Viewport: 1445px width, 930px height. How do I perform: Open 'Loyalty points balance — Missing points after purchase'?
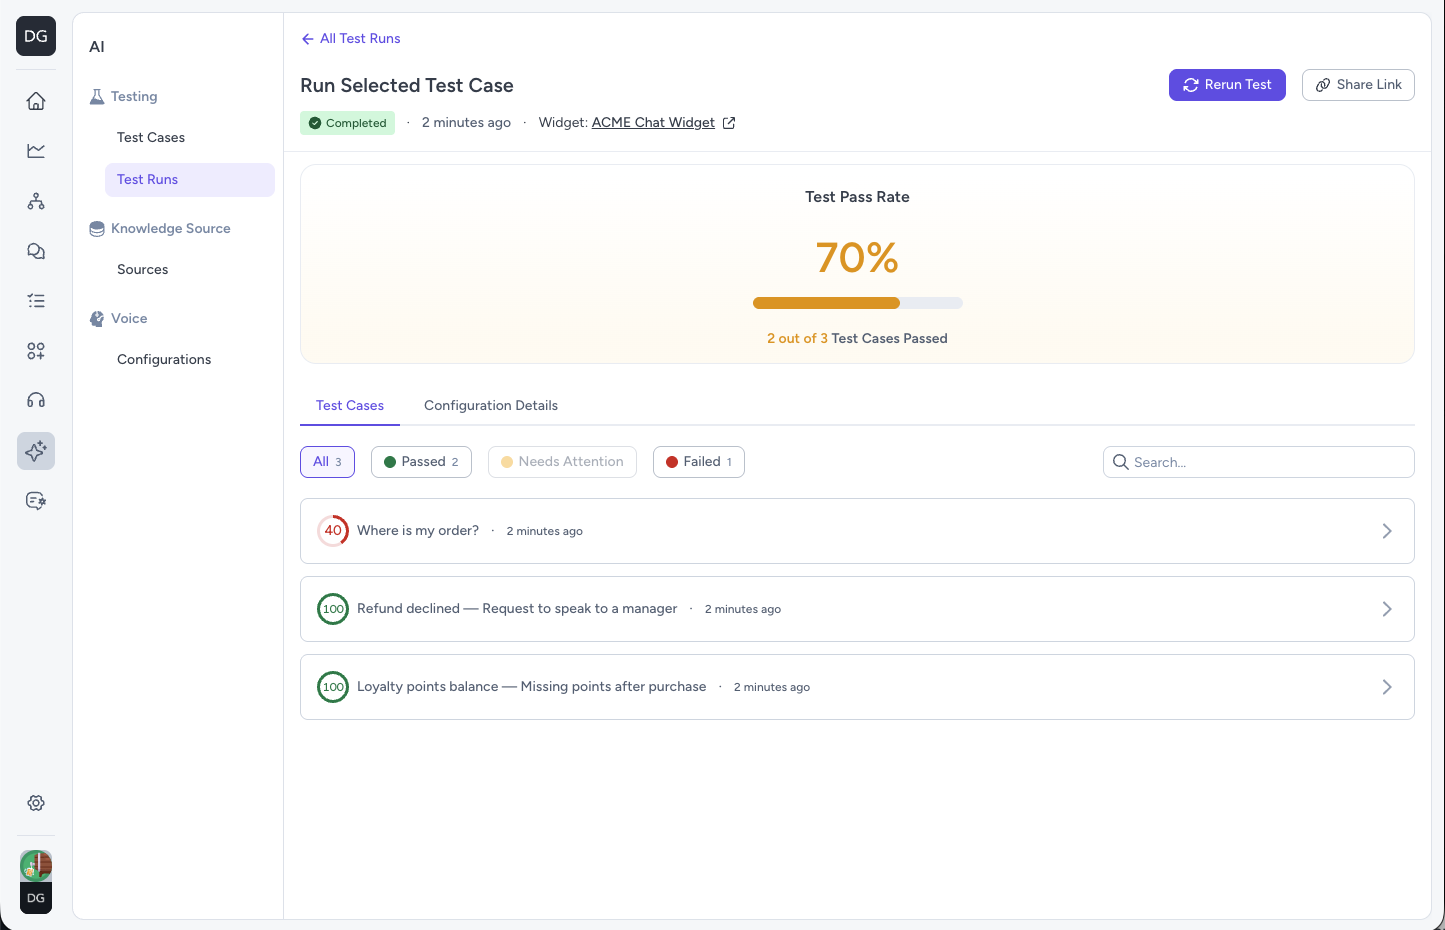coord(857,687)
